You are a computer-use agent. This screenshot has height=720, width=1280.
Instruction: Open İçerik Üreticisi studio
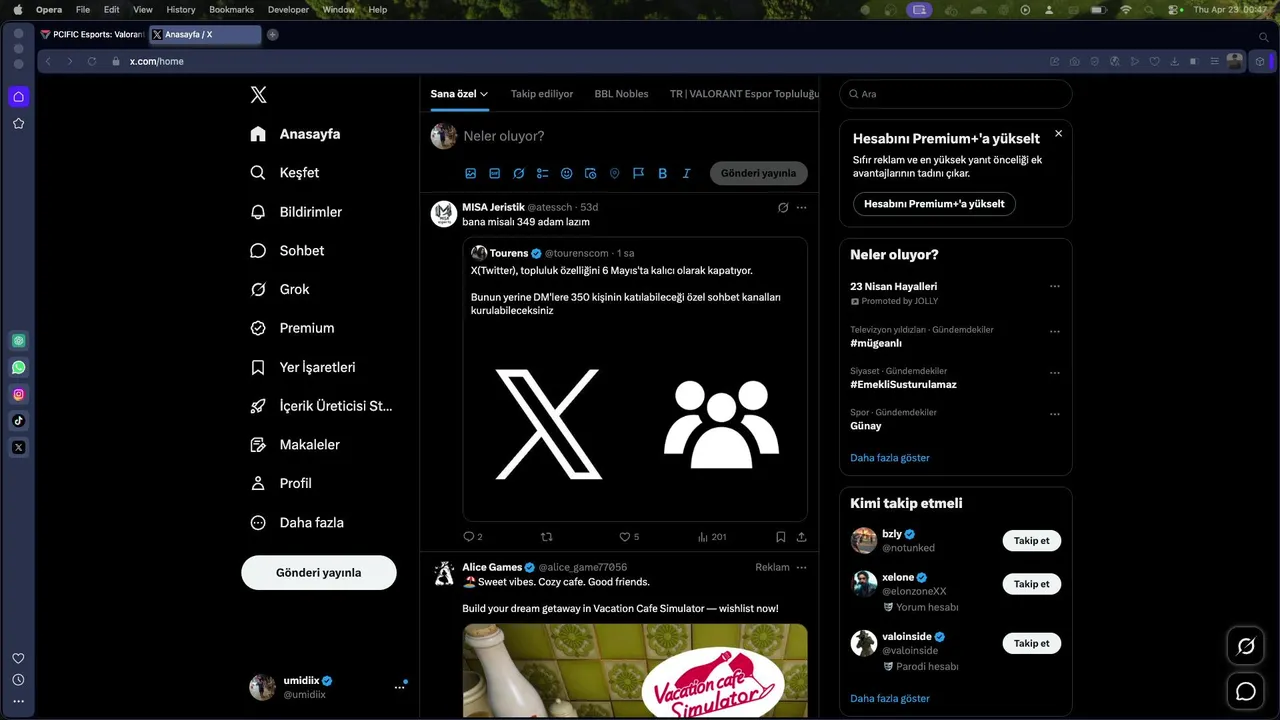(x=321, y=406)
